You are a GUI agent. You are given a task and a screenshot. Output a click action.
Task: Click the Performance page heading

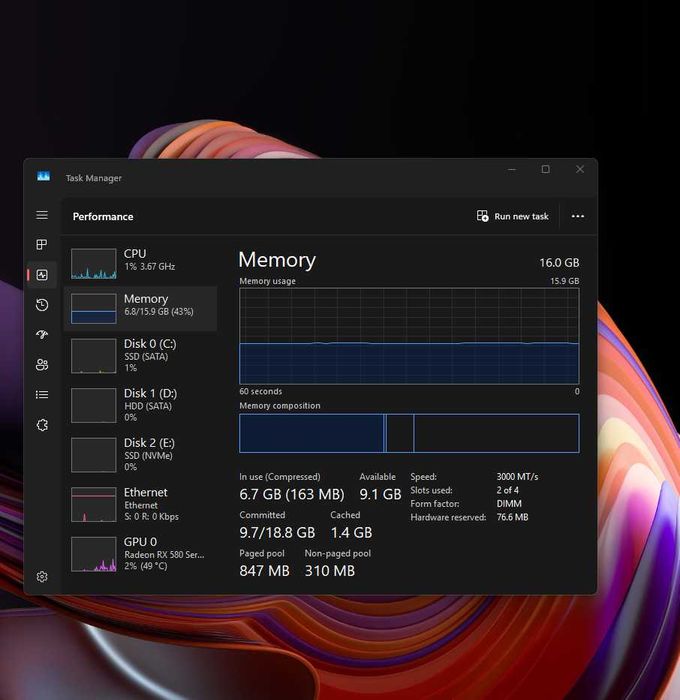click(103, 217)
